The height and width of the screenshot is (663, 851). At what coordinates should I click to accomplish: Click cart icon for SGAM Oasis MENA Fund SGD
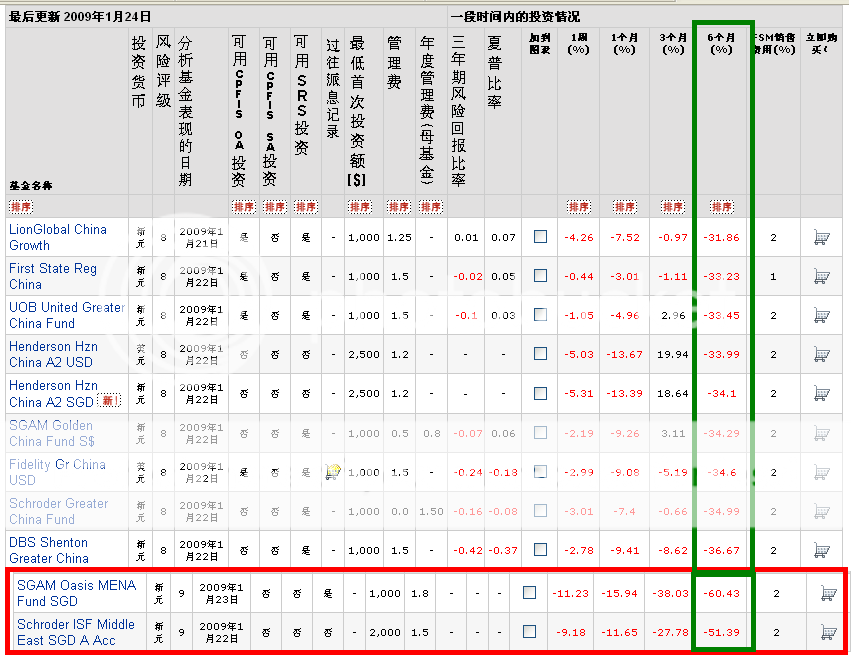[827, 593]
